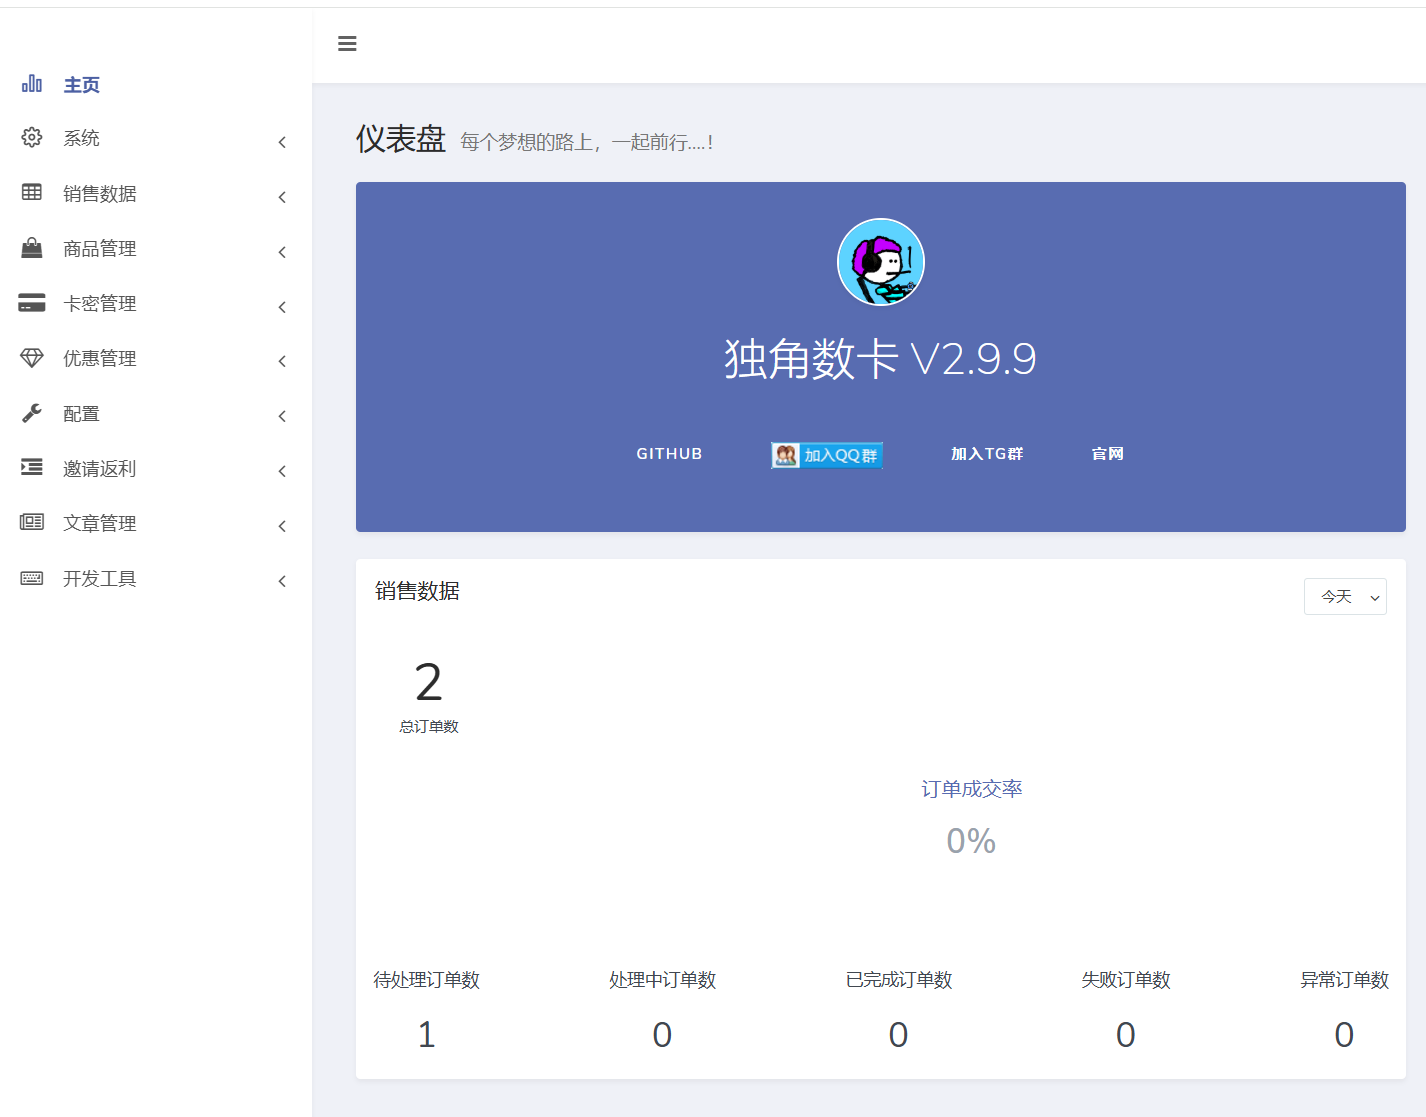Screen dimensions: 1426x1117
Task: Expand the 配置 chevron
Action: pos(282,416)
